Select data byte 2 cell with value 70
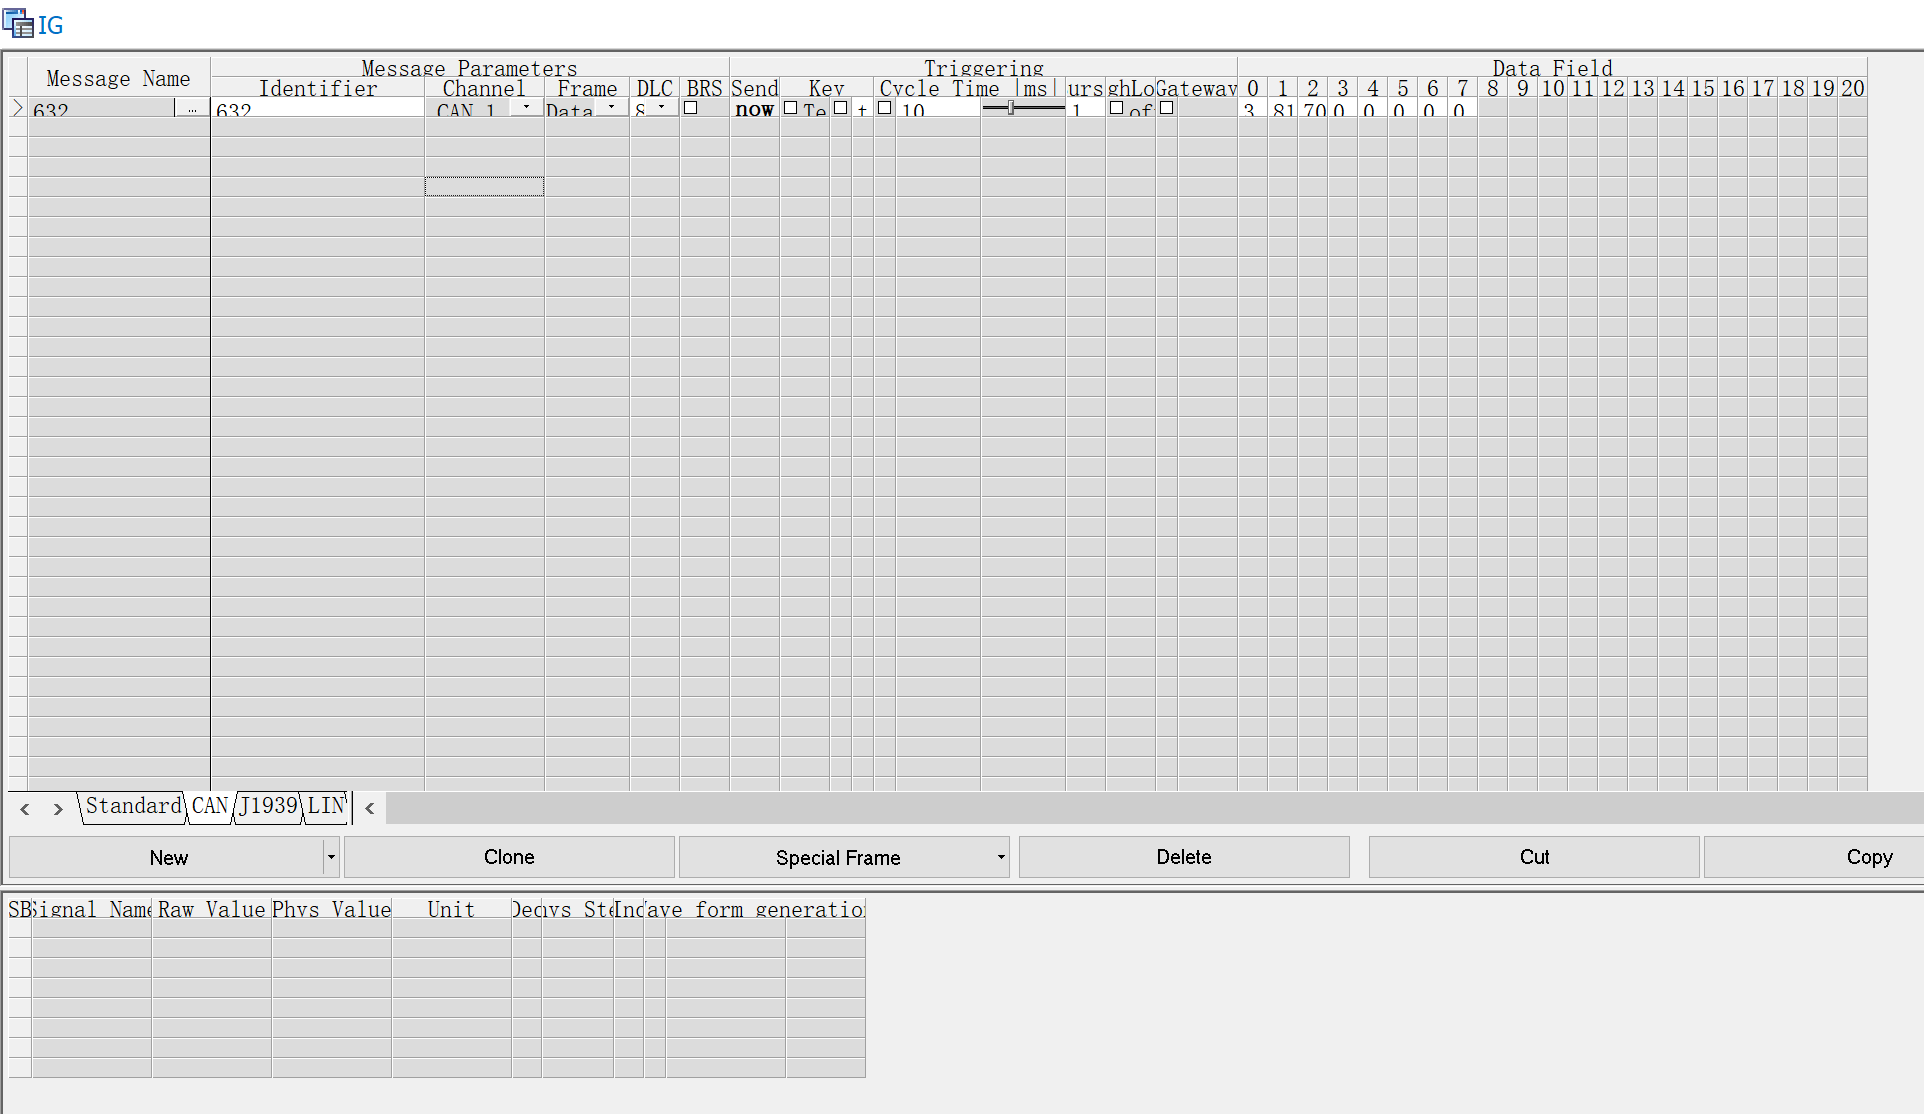Viewport: 1924px width, 1114px height. tap(1313, 108)
